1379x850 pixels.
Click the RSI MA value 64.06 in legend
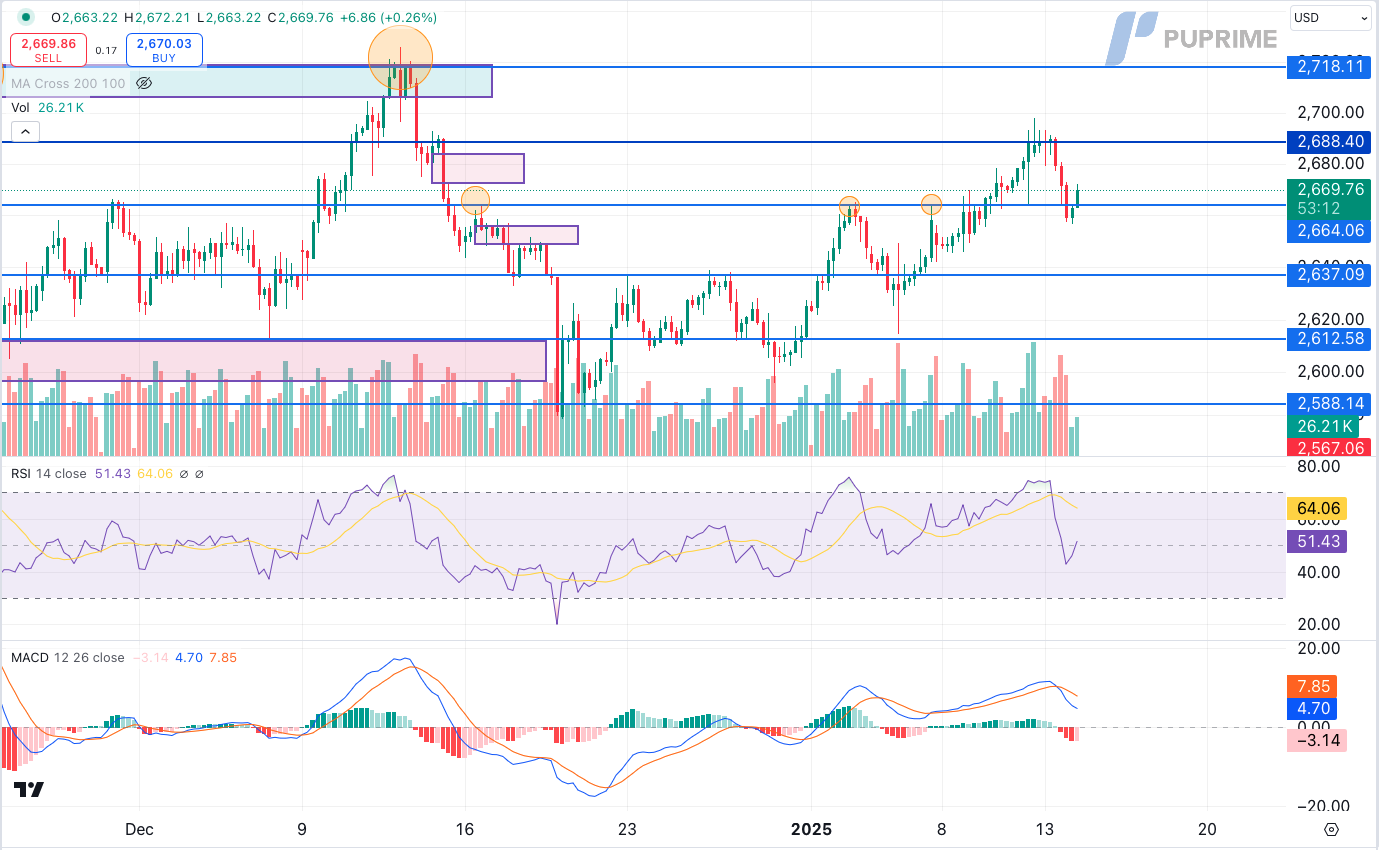click(156, 474)
